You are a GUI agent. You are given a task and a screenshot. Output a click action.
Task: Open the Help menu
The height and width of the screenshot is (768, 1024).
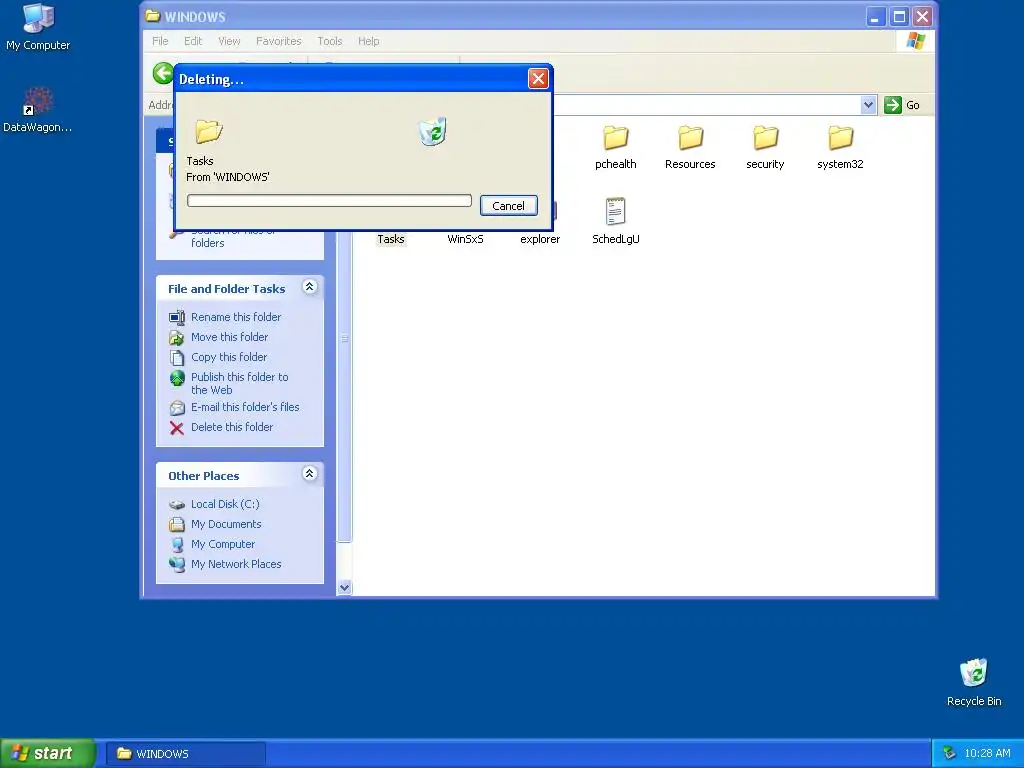coord(368,41)
